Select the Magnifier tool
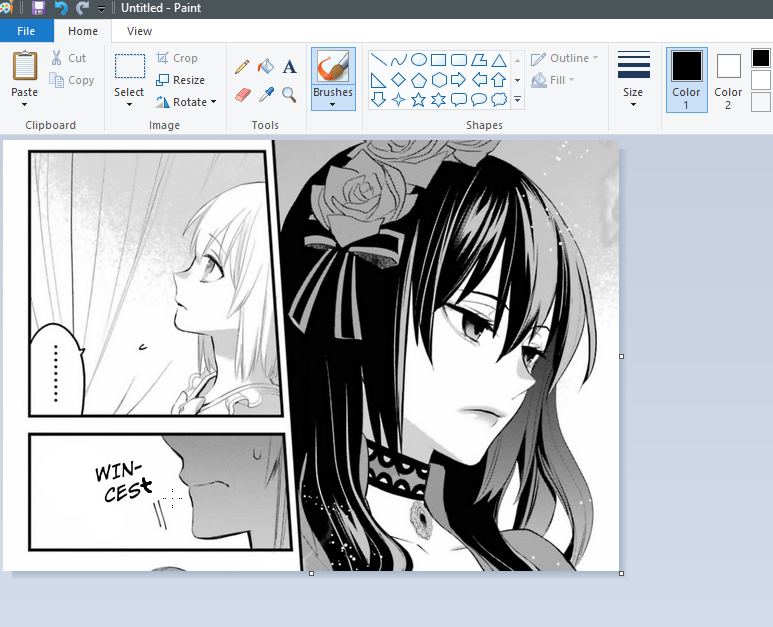773x627 pixels. point(289,95)
